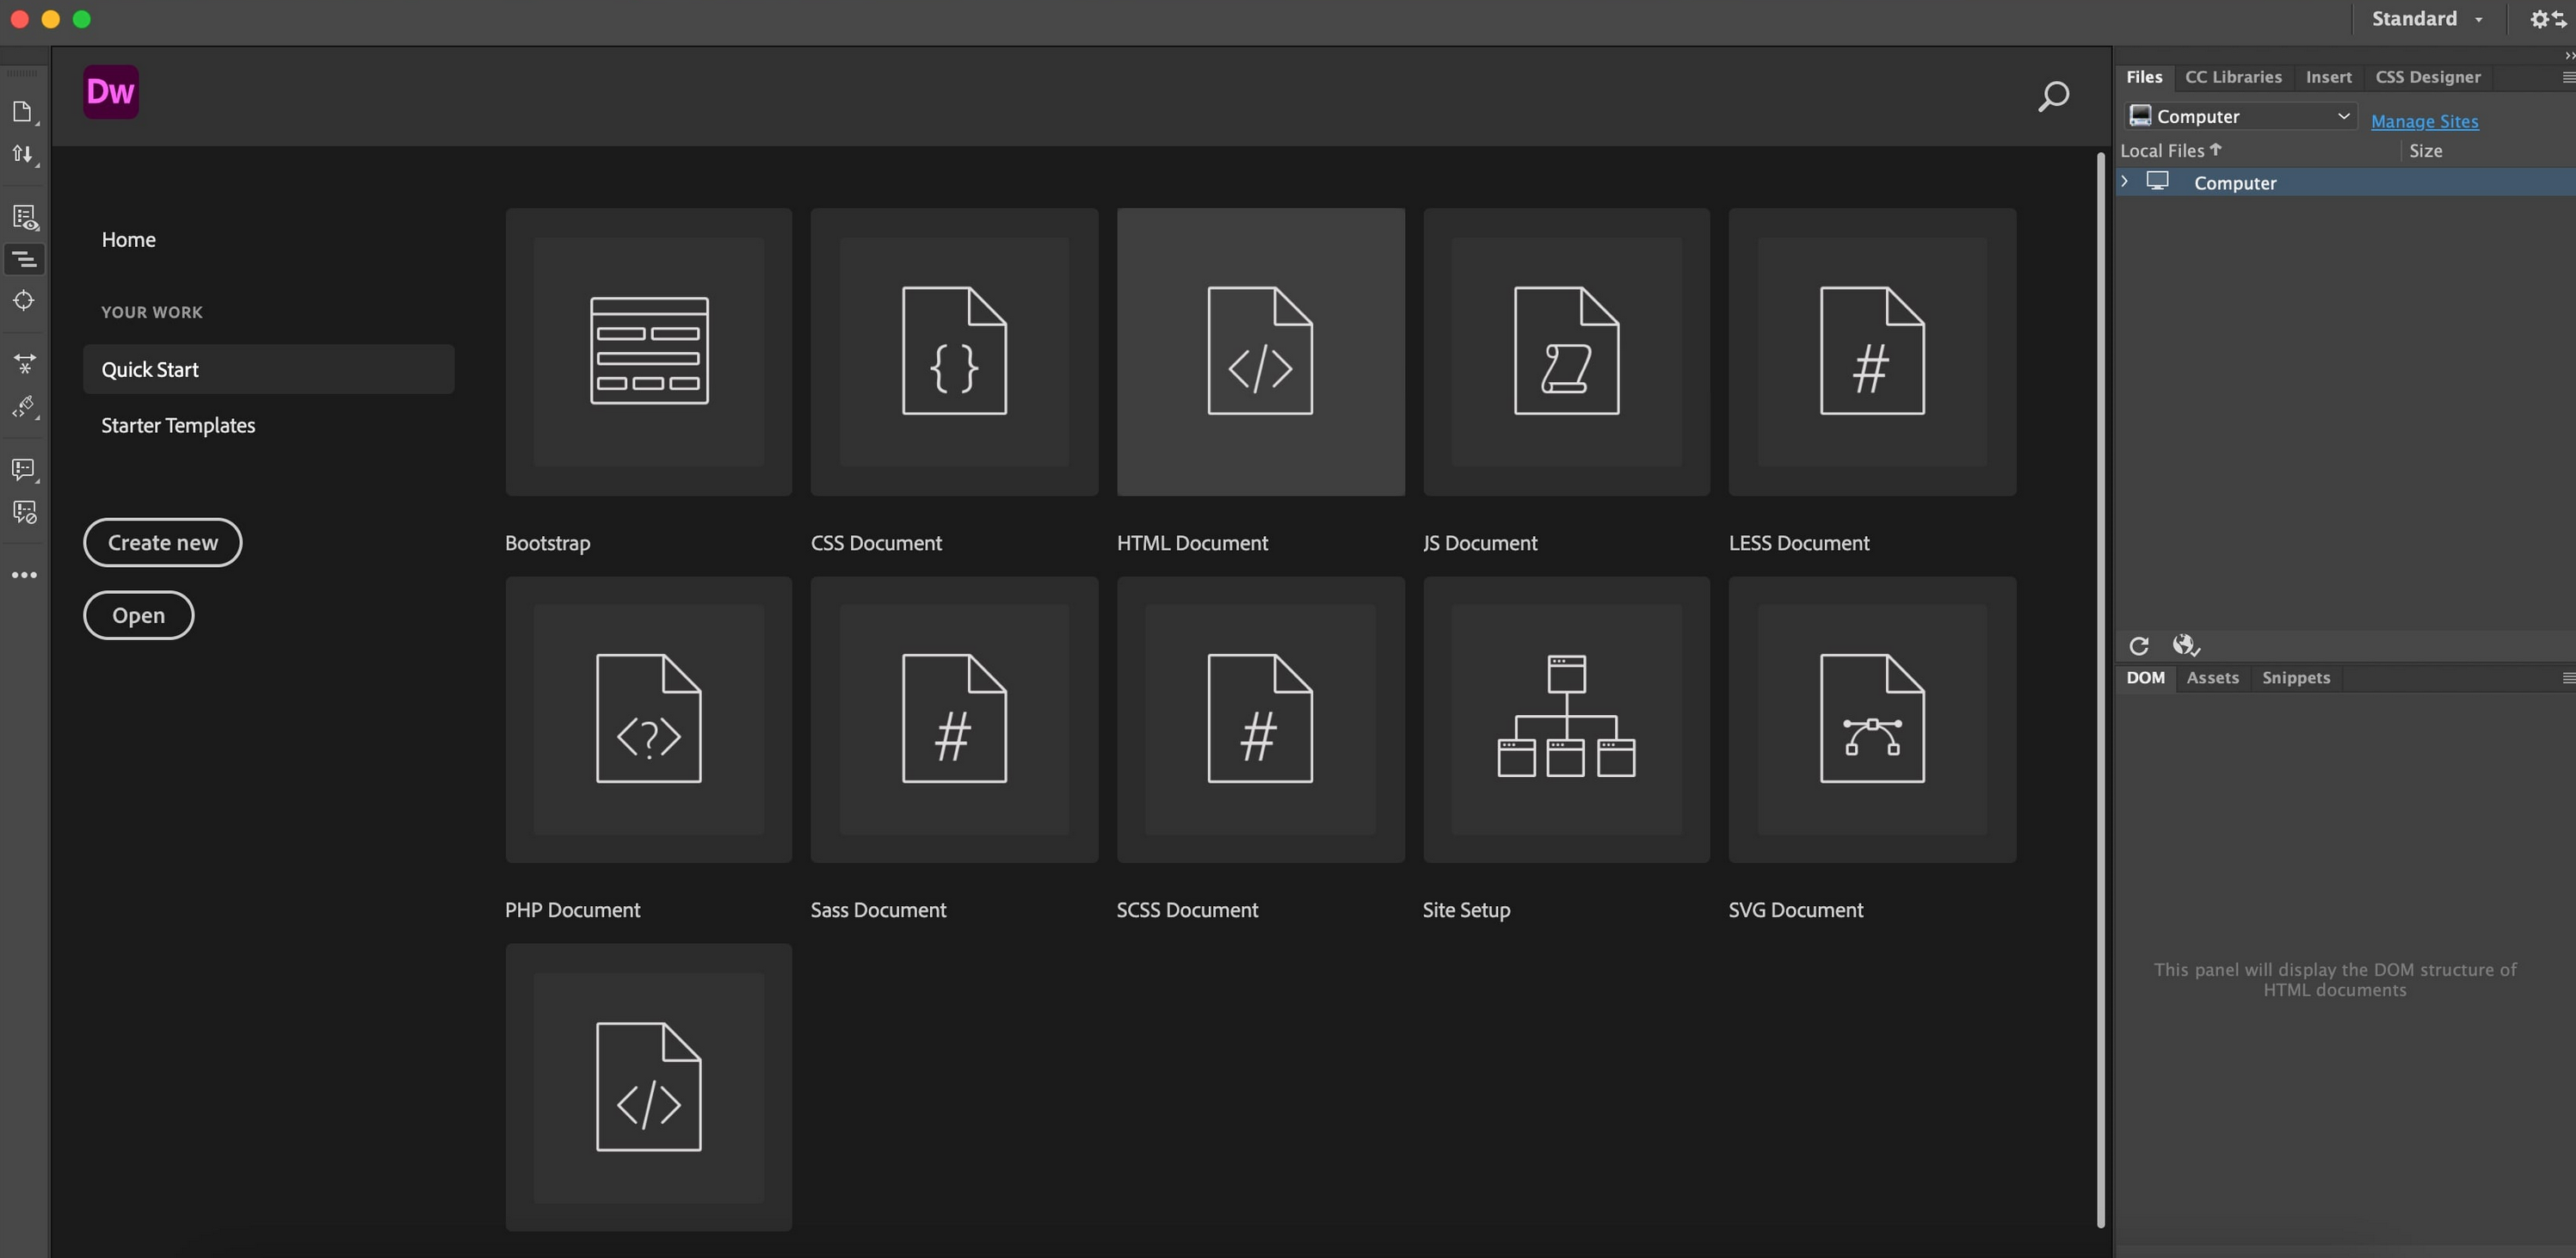This screenshot has height=1258, width=2576.
Task: Open the Computer site dropdown
Action: tap(2240, 116)
